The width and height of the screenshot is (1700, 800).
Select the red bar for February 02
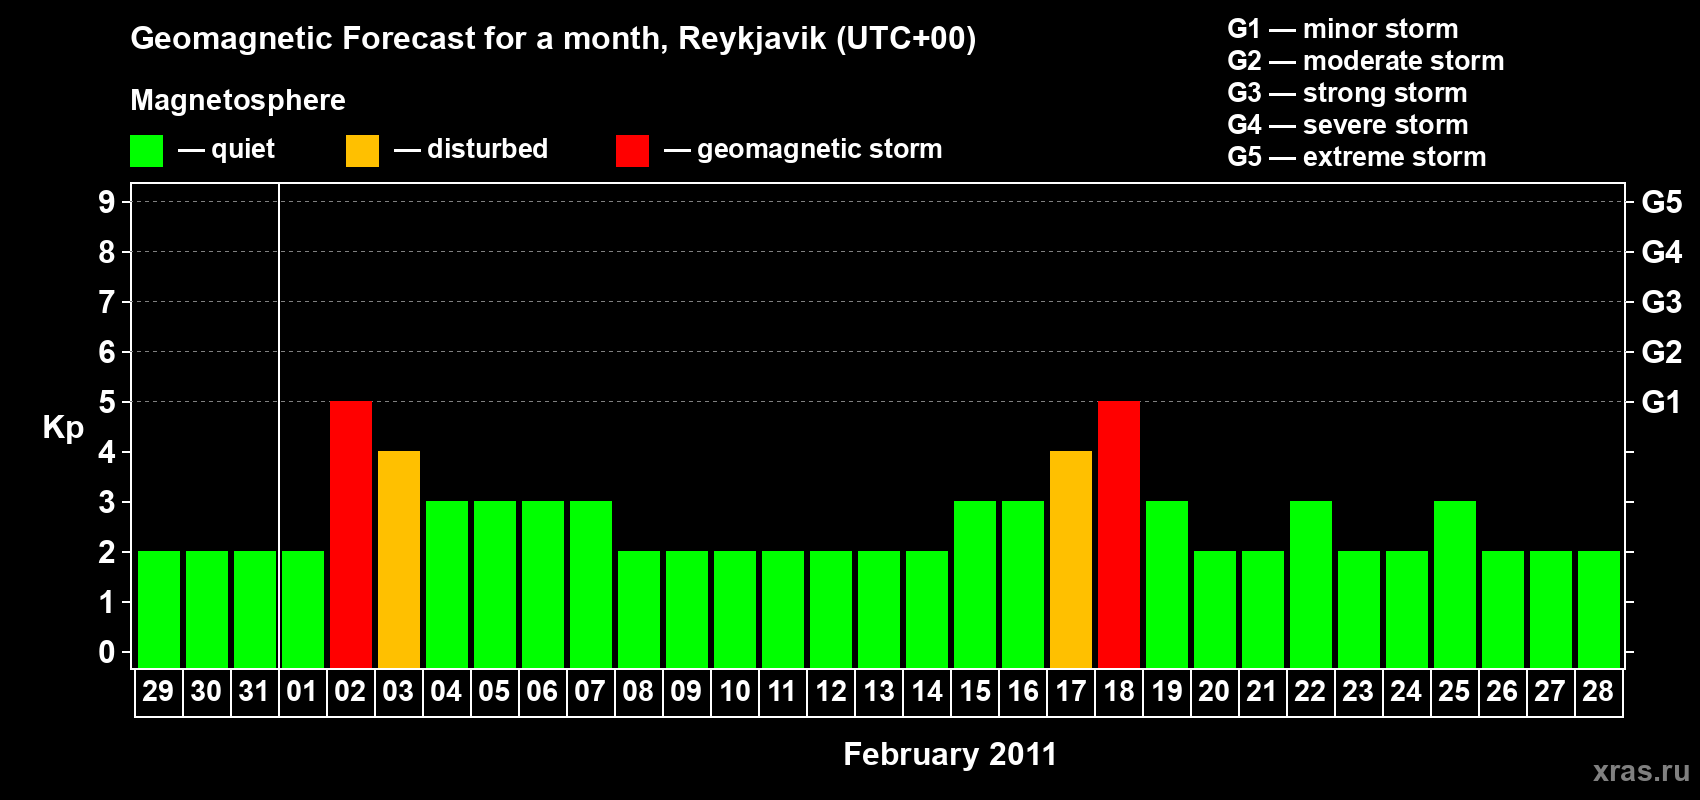point(351,534)
